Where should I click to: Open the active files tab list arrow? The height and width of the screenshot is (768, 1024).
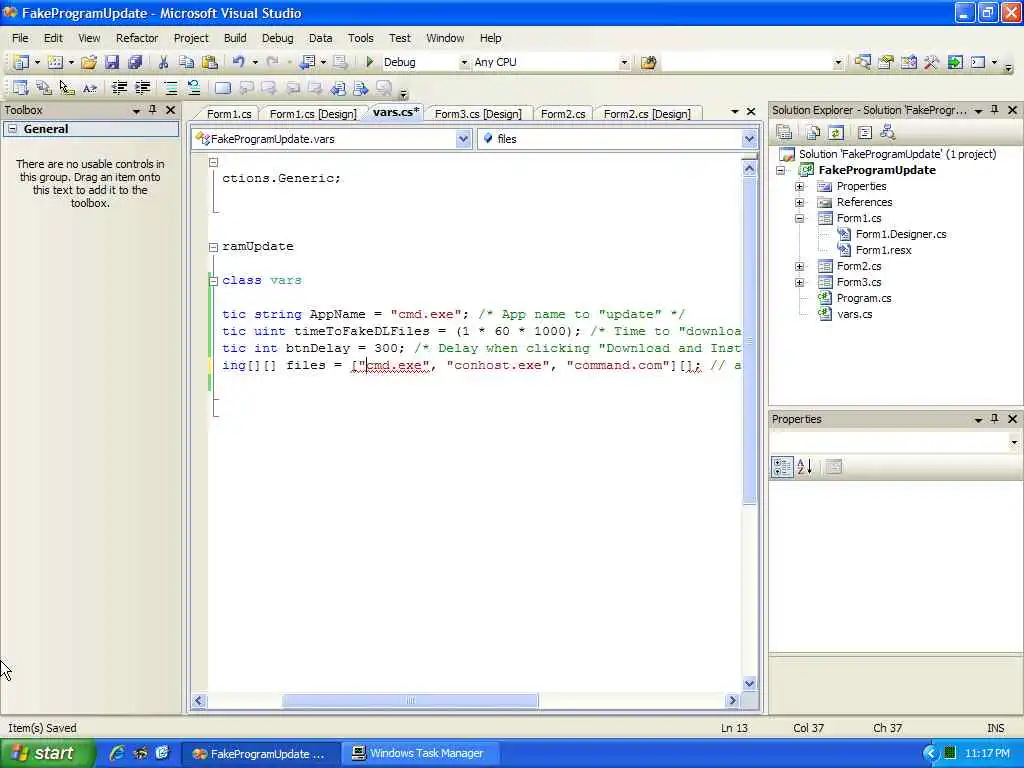(735, 112)
